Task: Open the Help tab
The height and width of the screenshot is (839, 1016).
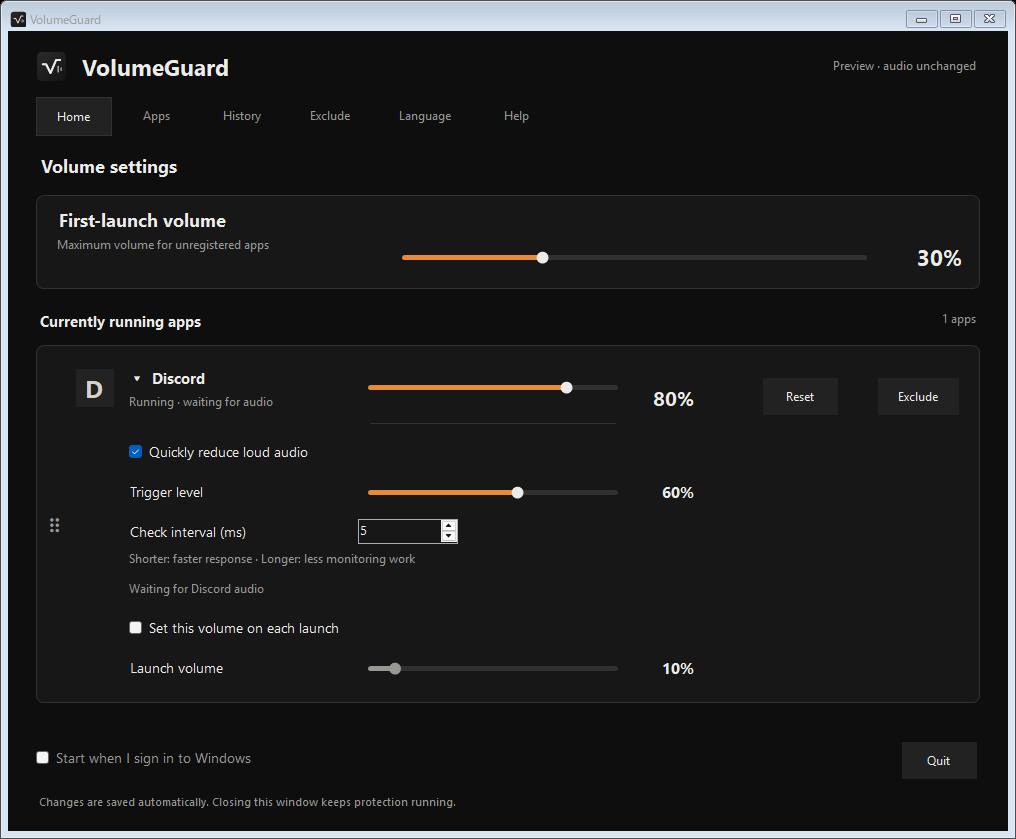Action: pyautogui.click(x=516, y=116)
